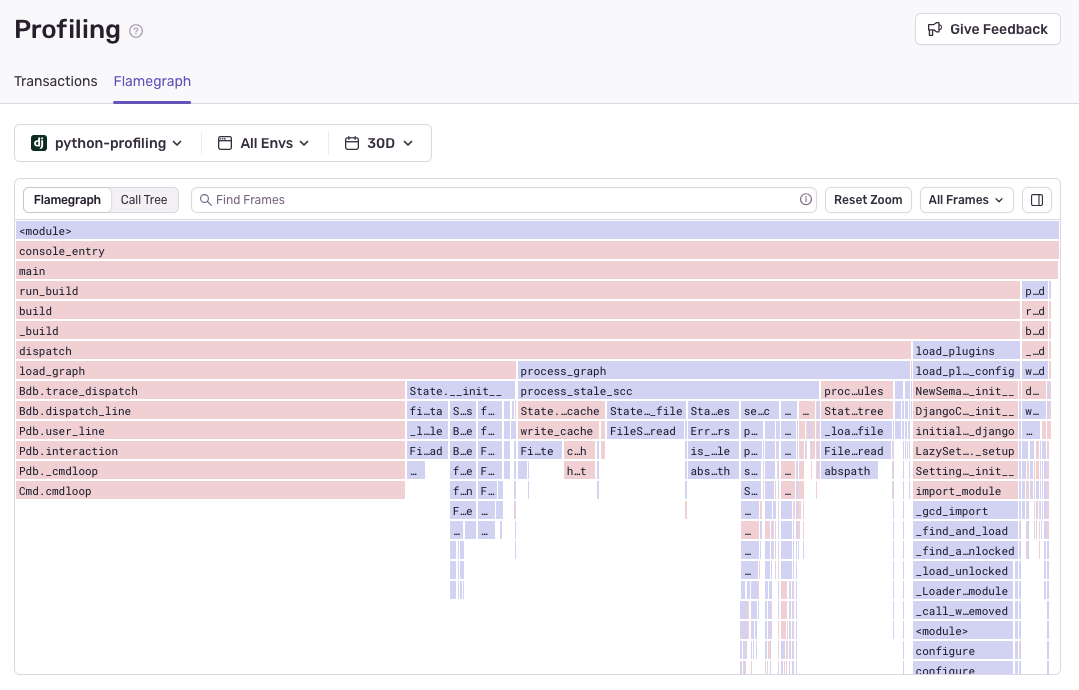The width and height of the screenshot is (1079, 690).
Task: Select the process_stale_scc frame
Action: point(668,390)
